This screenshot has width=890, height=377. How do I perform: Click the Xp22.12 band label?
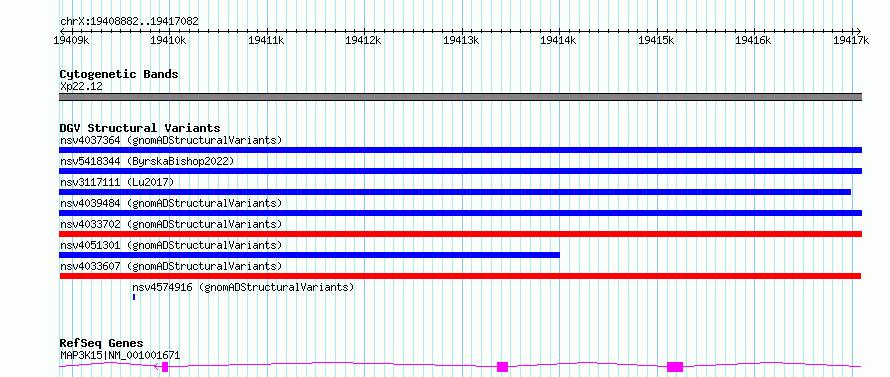[81, 86]
